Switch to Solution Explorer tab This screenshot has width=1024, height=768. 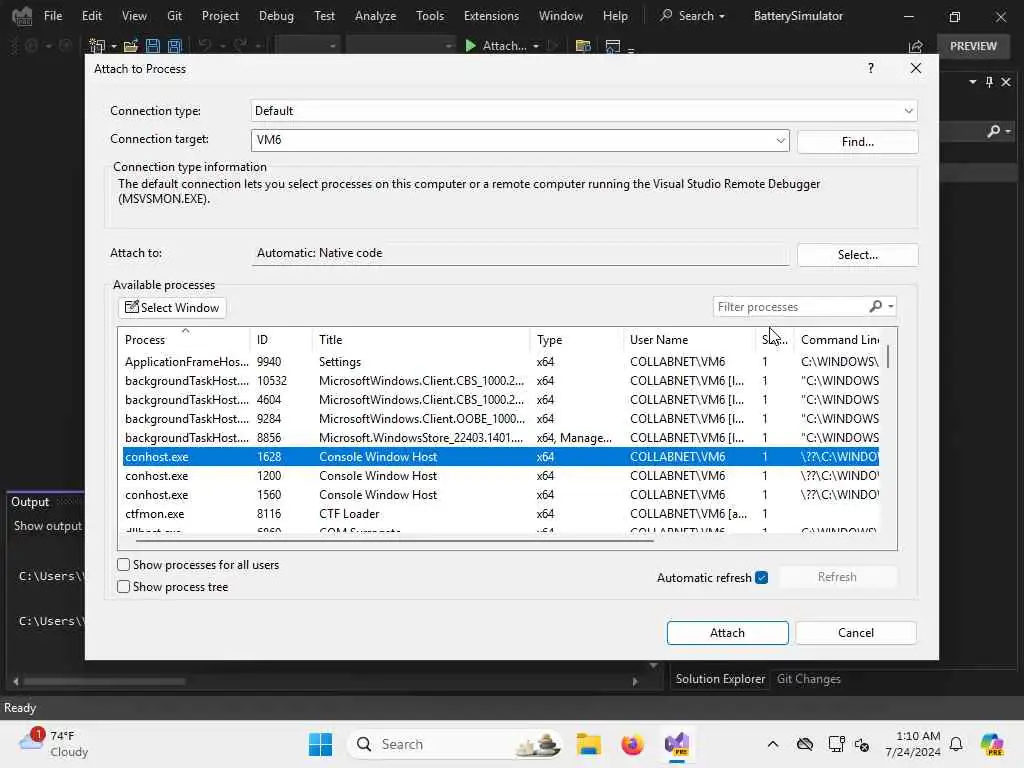(x=720, y=679)
